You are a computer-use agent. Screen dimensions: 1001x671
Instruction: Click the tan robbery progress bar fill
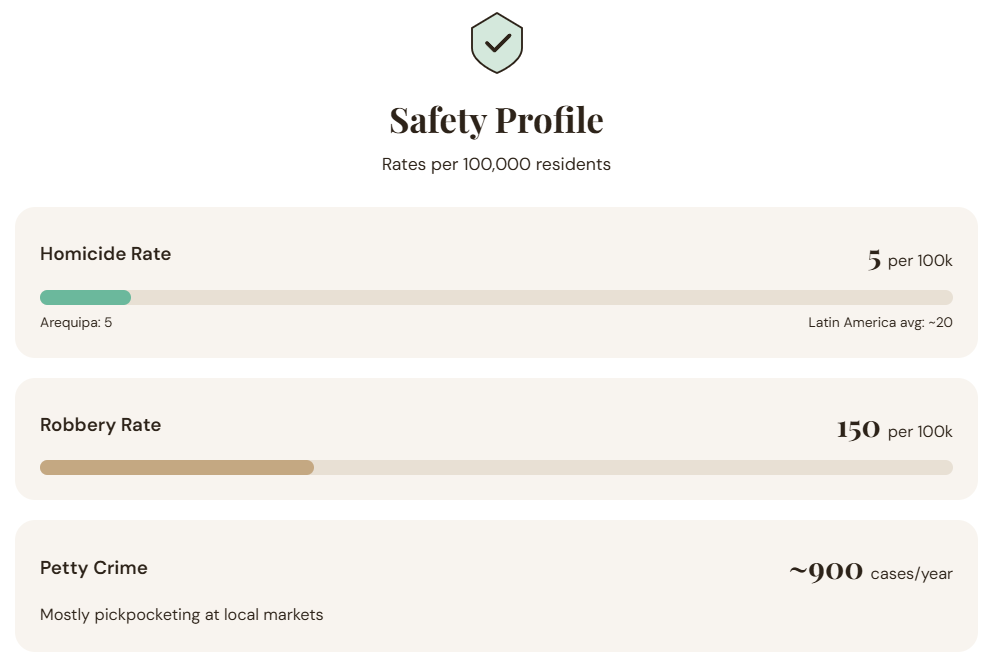coord(176,468)
